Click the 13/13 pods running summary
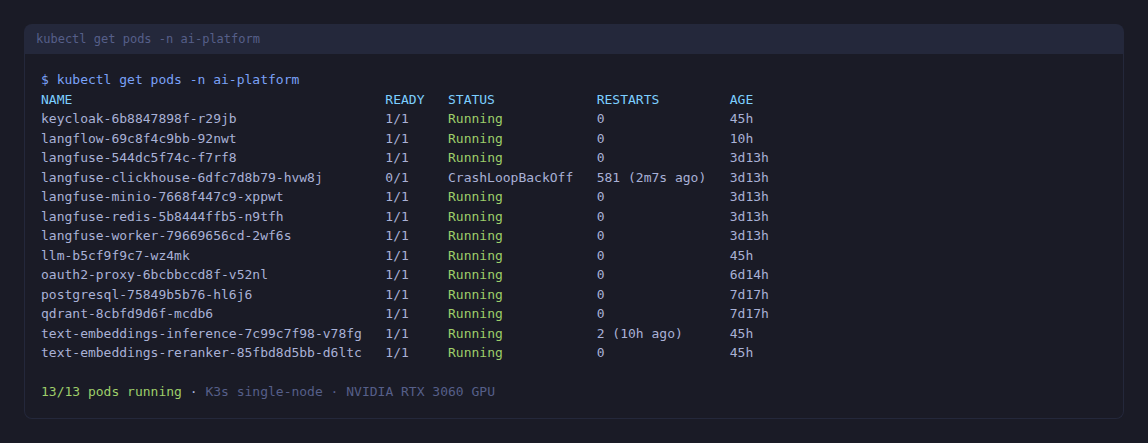The width and height of the screenshot is (1148, 443). pos(112,392)
